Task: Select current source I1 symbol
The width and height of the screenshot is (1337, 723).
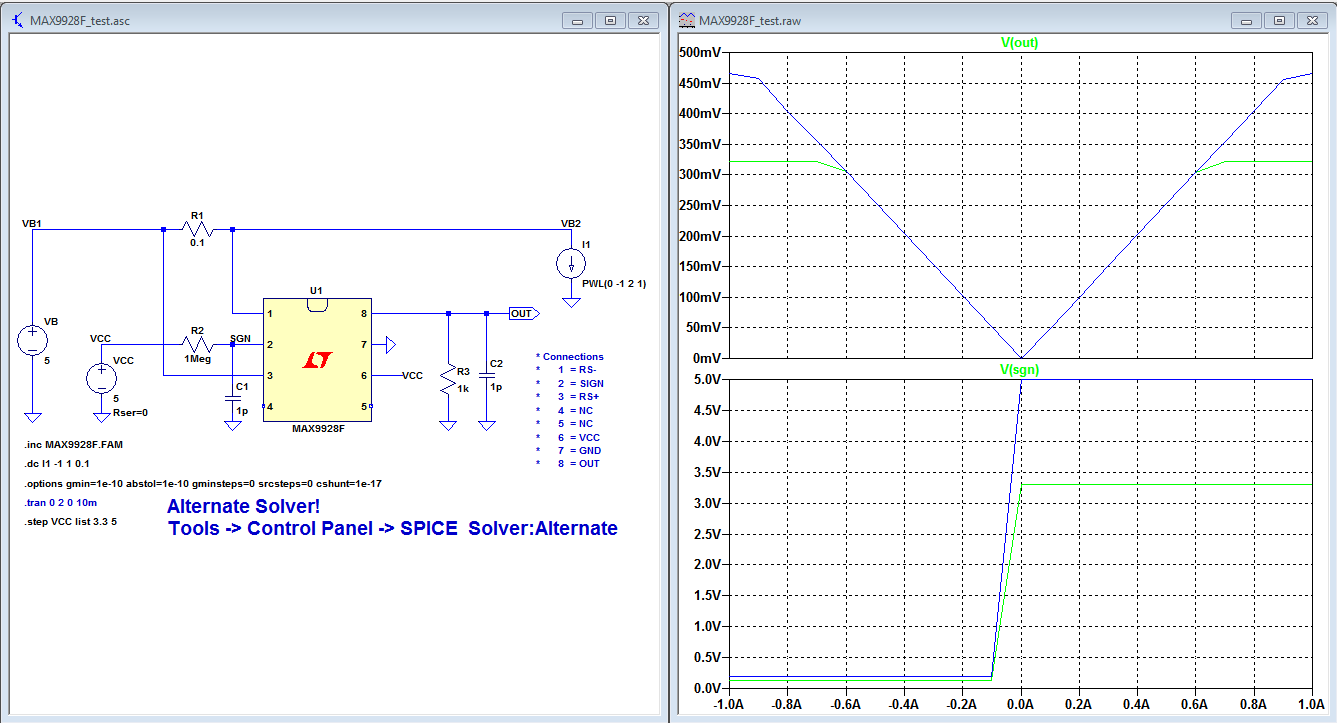Action: pos(571,264)
